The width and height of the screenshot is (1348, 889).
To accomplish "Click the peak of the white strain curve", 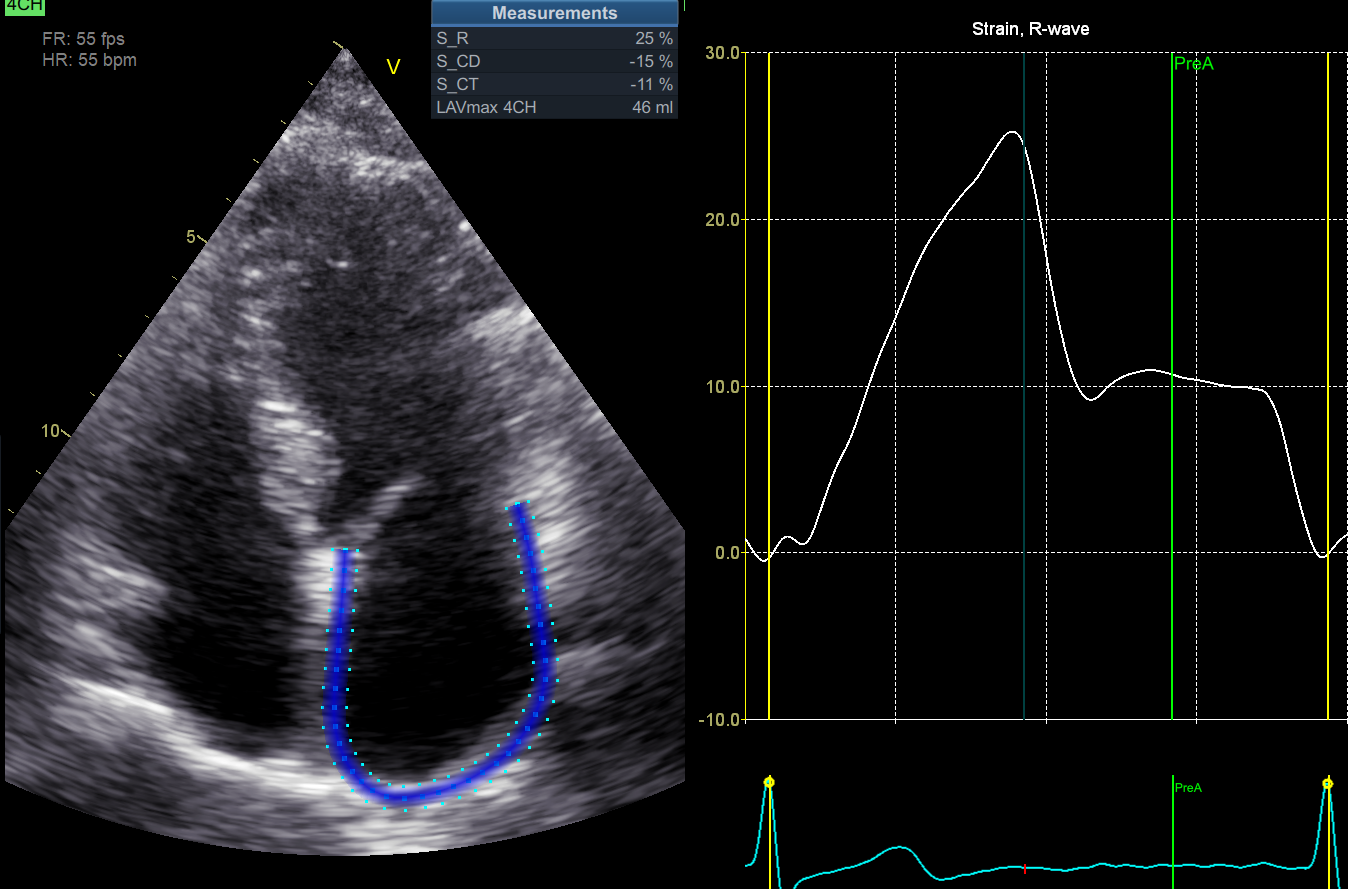I will pos(1013,132).
